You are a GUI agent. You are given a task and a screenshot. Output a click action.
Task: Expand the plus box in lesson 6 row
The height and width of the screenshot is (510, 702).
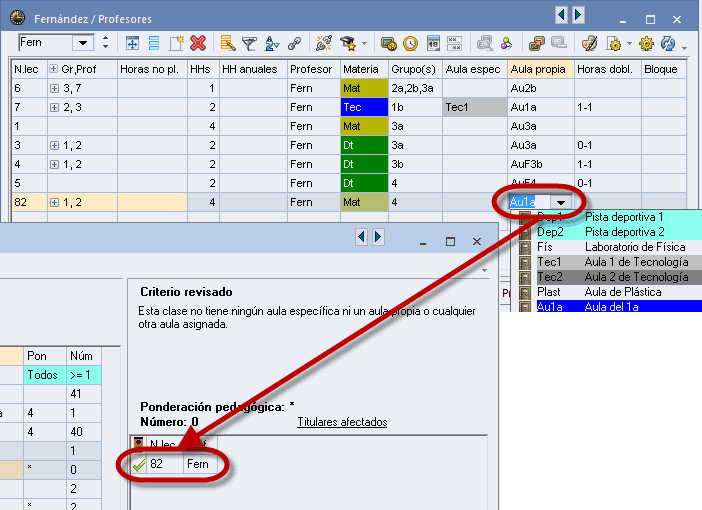[x=54, y=89]
